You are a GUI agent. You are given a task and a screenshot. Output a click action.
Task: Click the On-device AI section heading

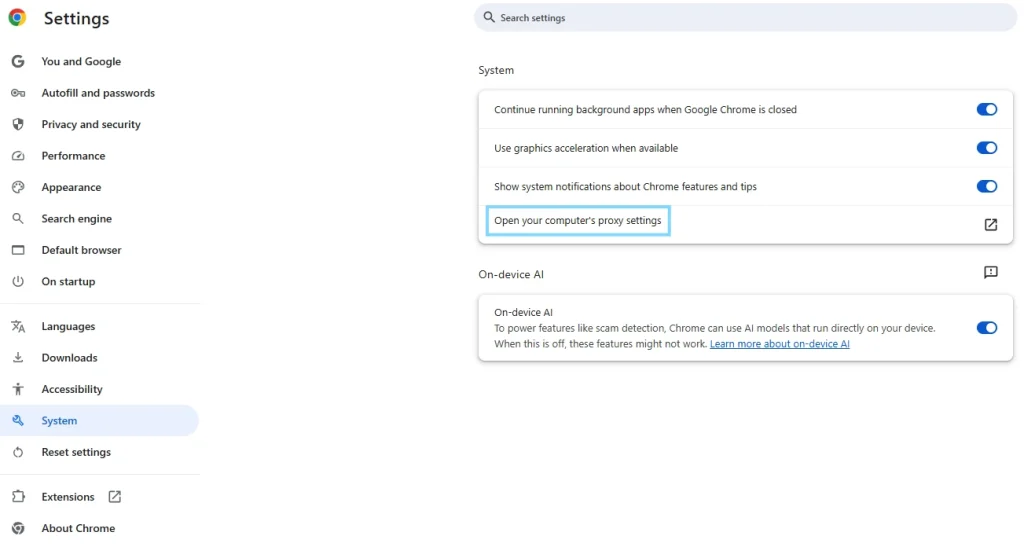point(511,274)
